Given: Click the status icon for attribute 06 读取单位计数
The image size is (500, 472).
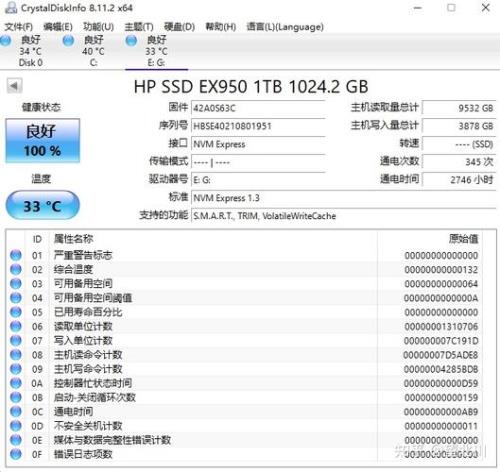Looking at the screenshot, I should [x=16, y=326].
